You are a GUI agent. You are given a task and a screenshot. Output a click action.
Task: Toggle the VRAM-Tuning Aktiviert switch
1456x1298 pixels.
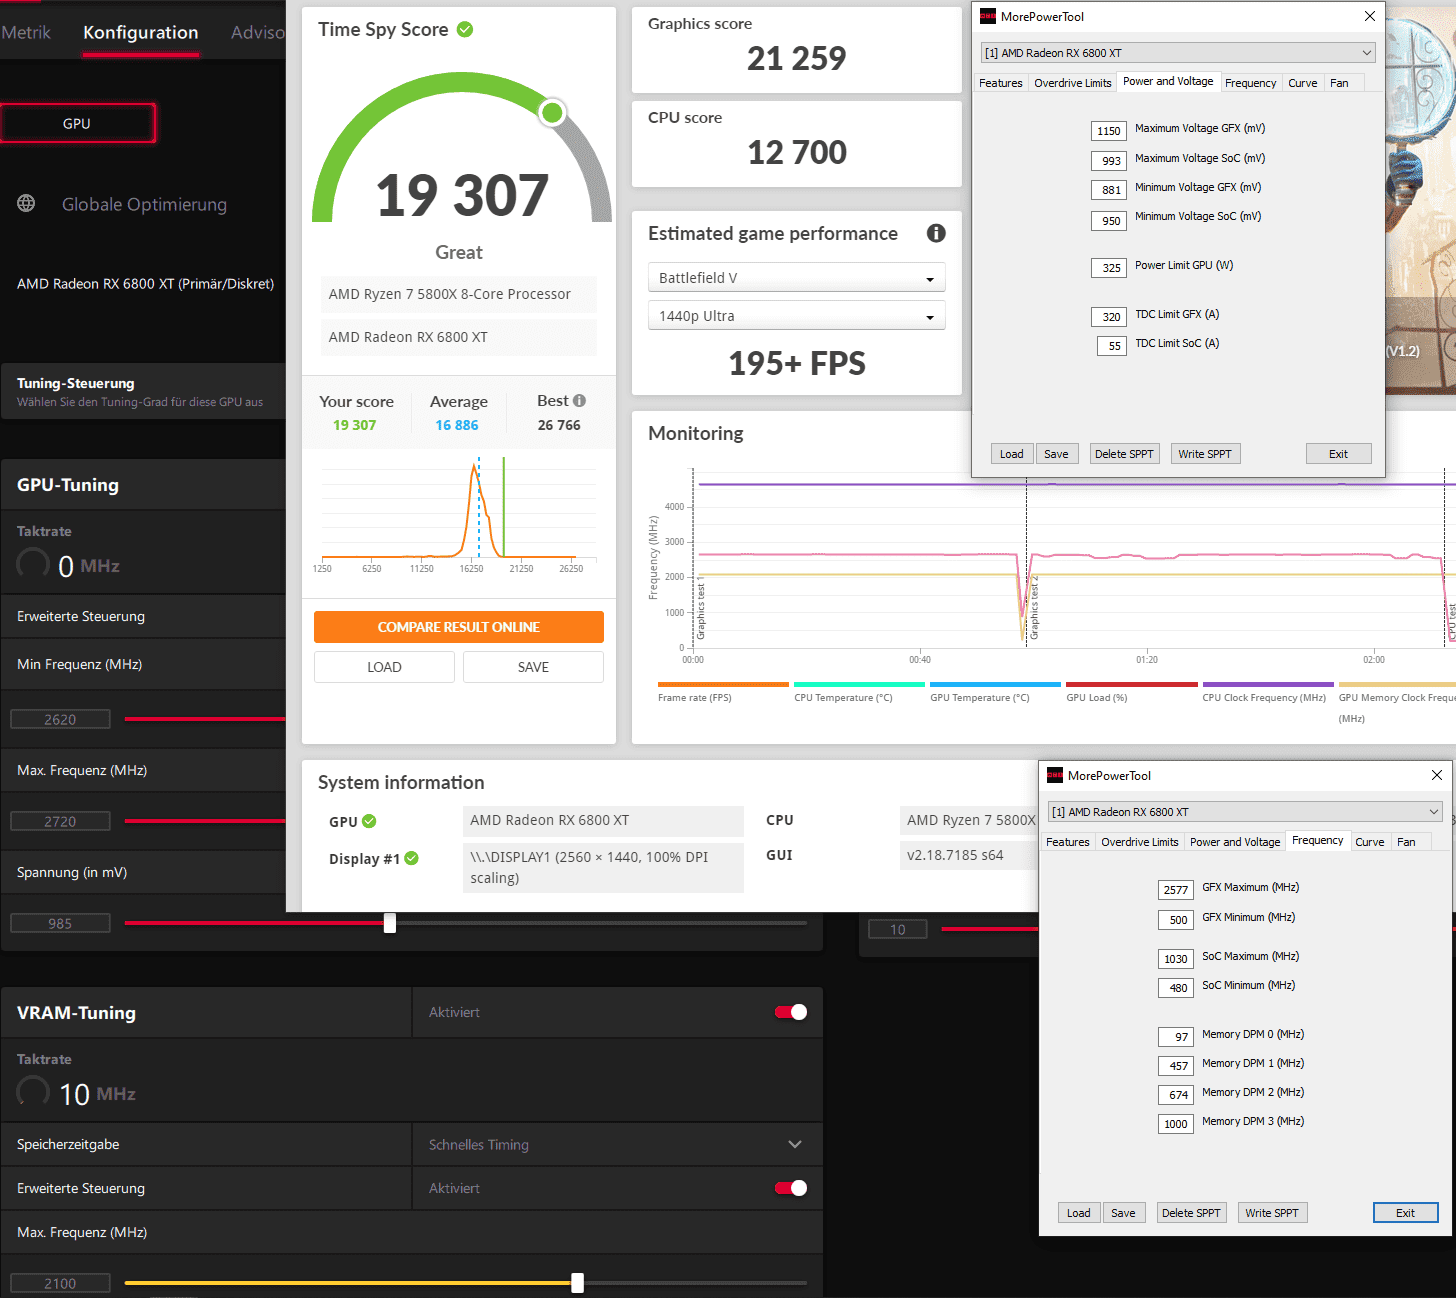(791, 1012)
